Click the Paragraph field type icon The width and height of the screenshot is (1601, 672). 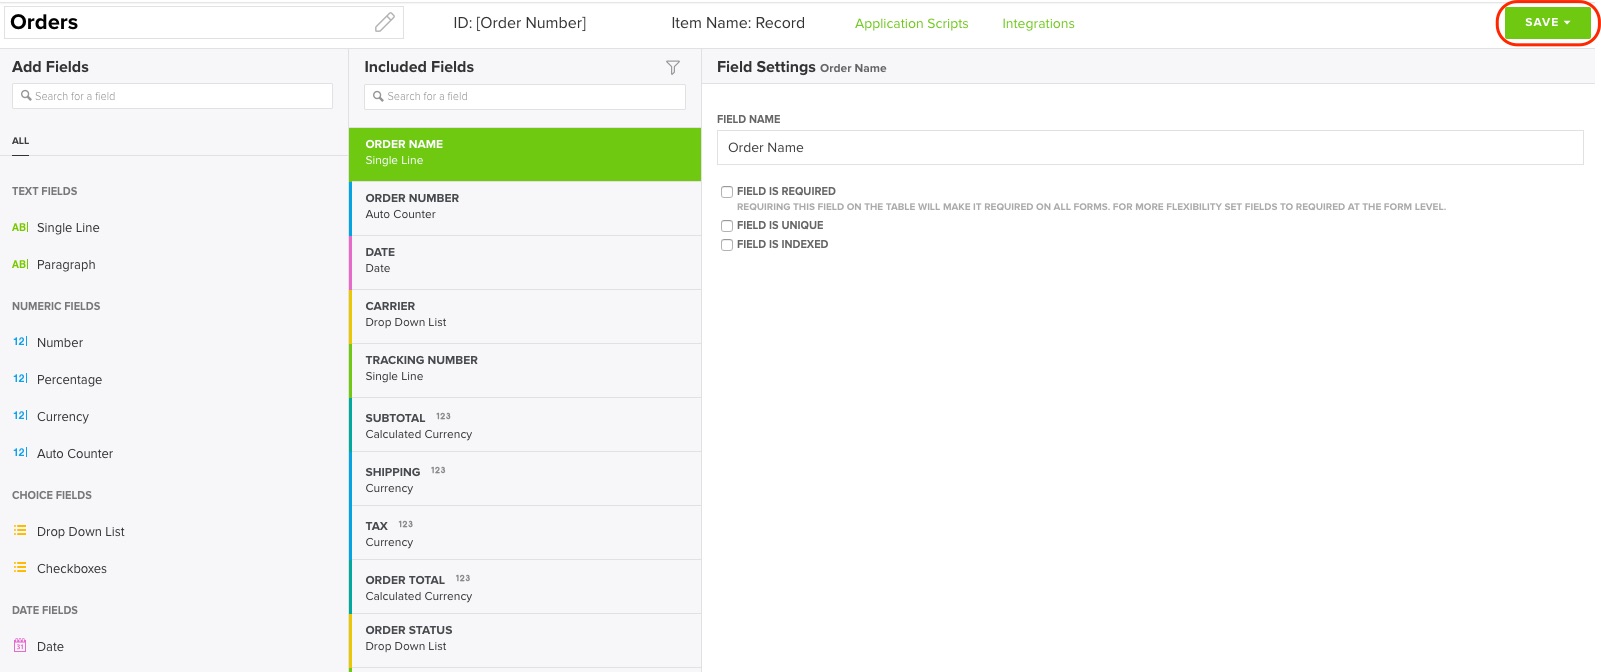20,264
